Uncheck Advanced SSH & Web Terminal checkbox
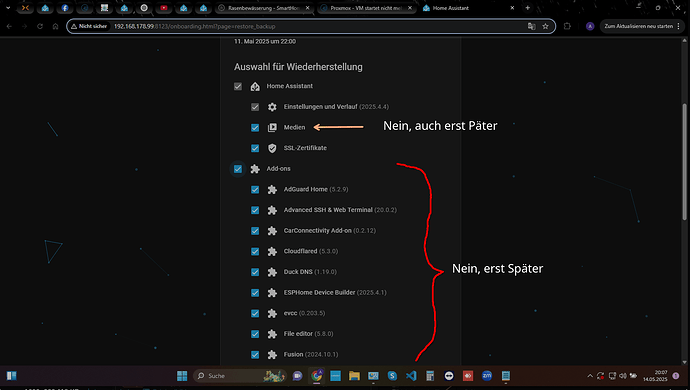The height and width of the screenshot is (390, 690). pos(255,210)
